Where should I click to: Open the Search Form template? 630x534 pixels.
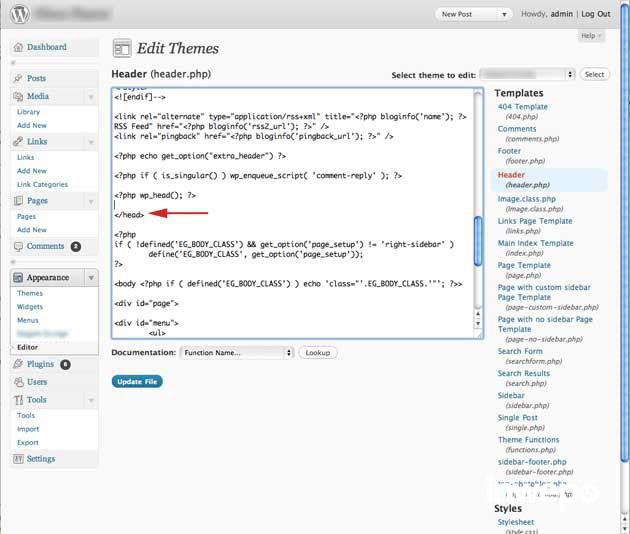coord(520,351)
